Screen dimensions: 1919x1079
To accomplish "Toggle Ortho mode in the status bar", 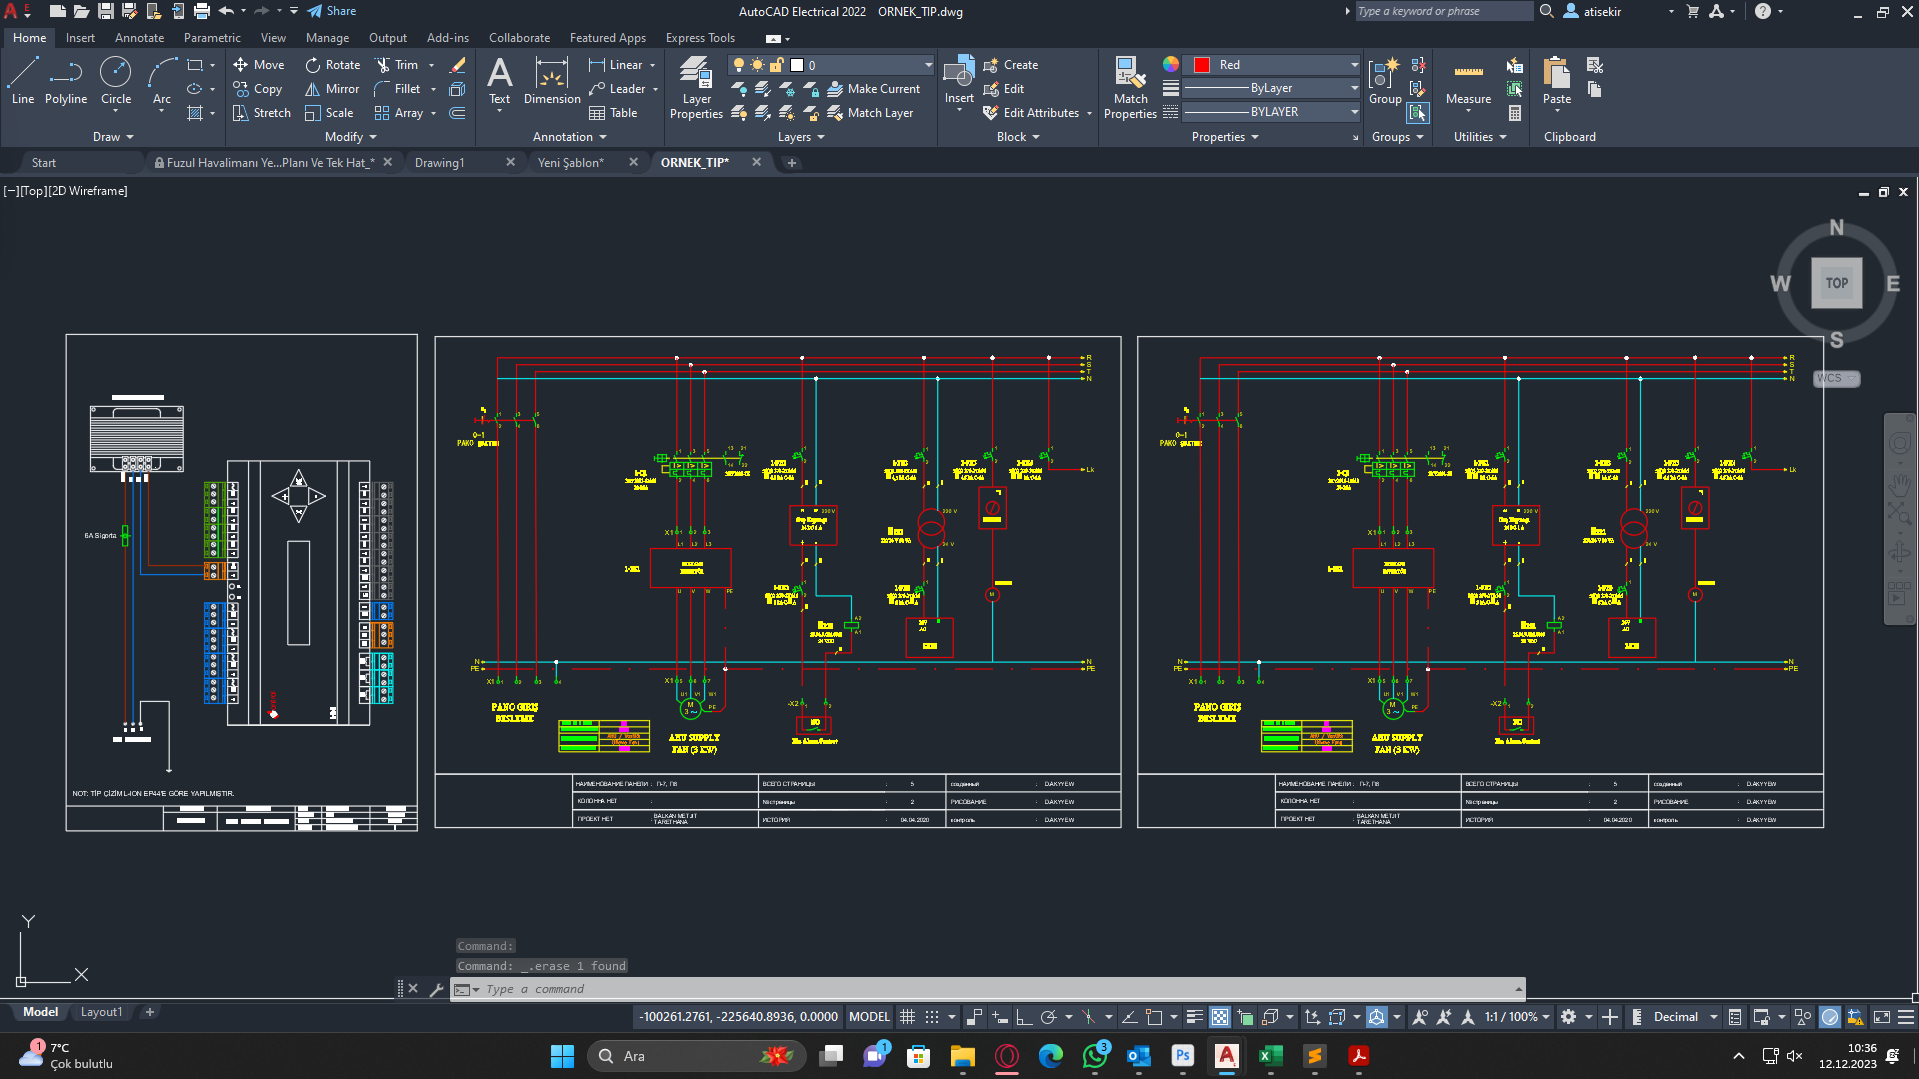I will tap(1023, 1017).
